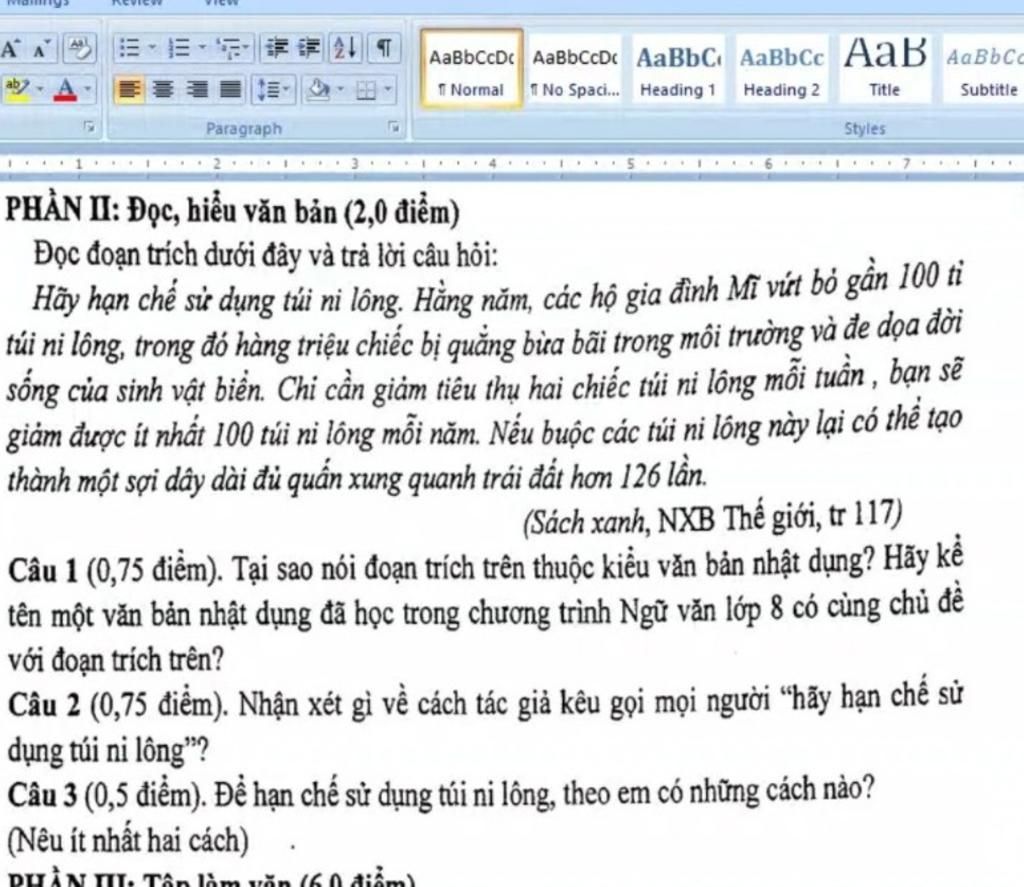The width and height of the screenshot is (1024, 887).
Task: Open the bullets list dropdown arrow
Action: [x=152, y=48]
